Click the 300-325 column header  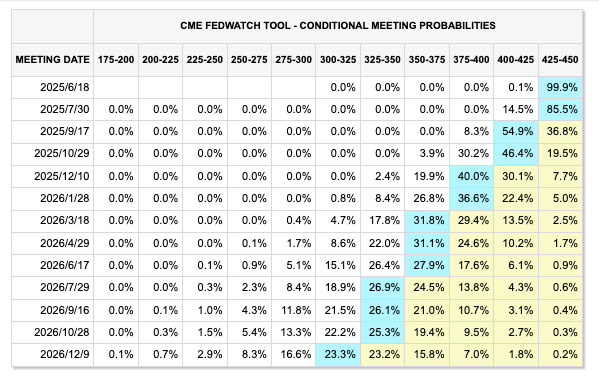[338, 60]
